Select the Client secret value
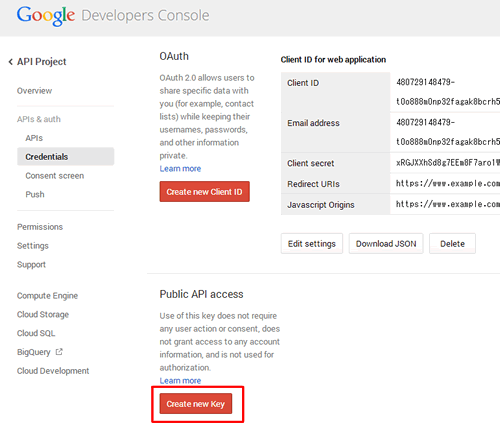500x442 pixels. pyautogui.click(x=448, y=163)
